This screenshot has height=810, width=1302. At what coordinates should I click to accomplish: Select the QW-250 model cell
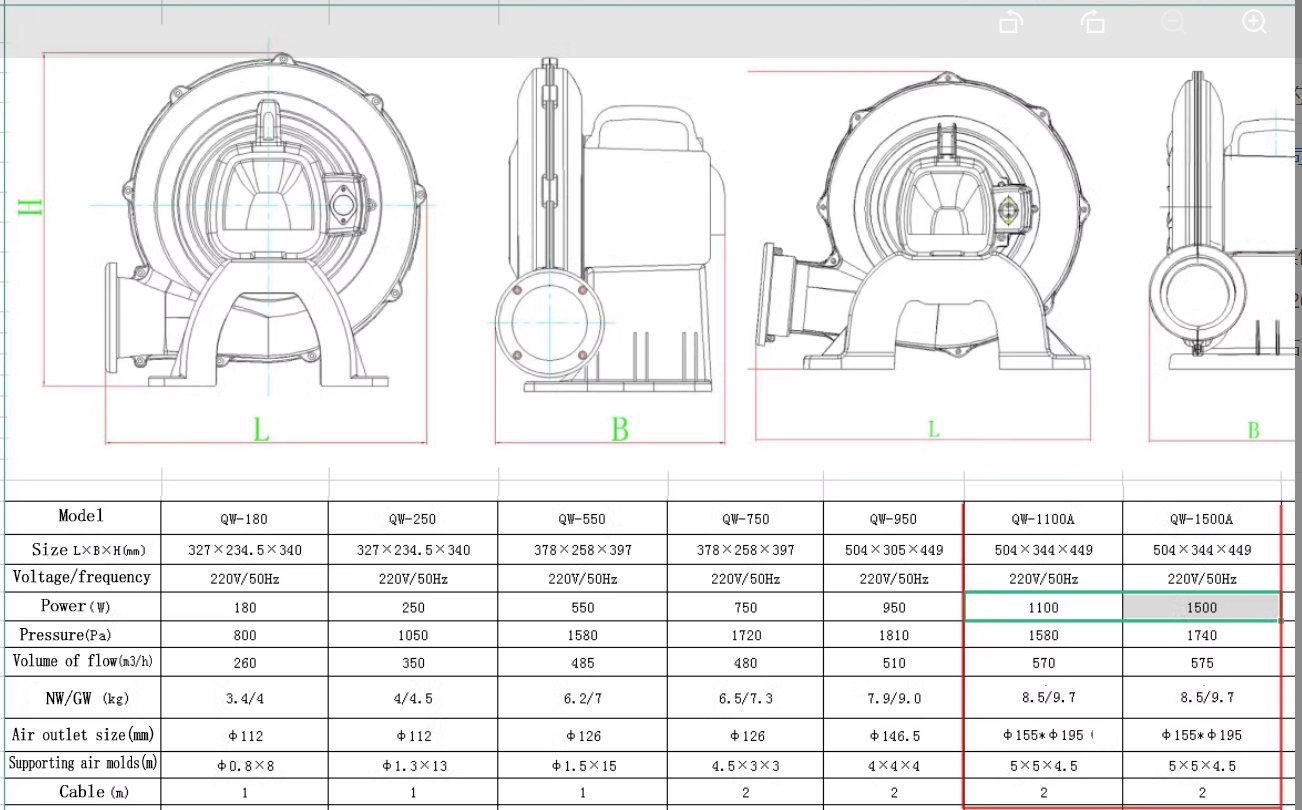pos(412,519)
